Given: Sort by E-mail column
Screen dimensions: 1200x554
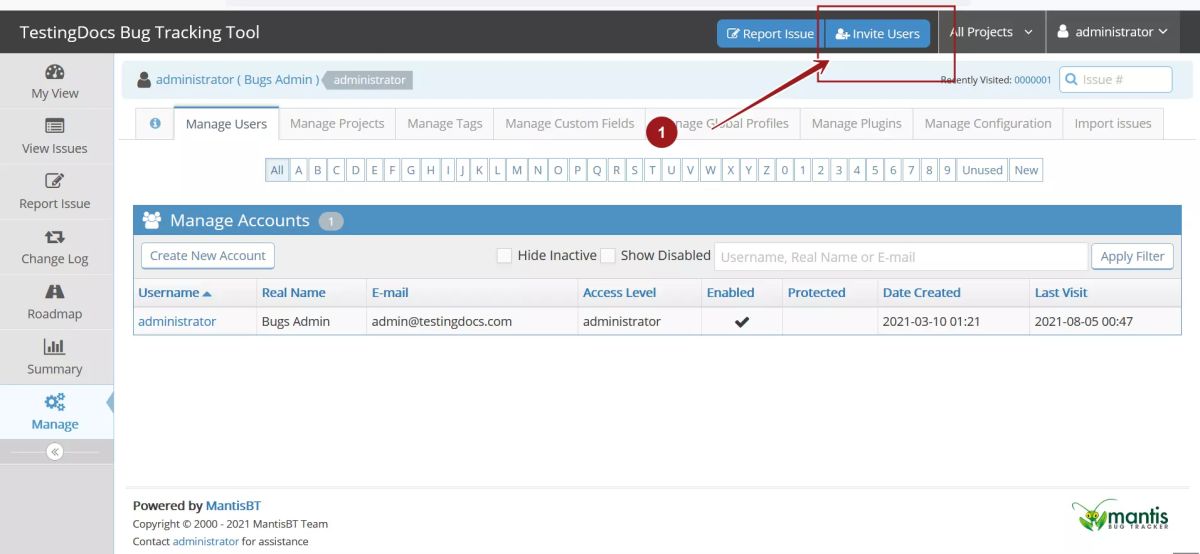Looking at the screenshot, I should click(x=390, y=293).
